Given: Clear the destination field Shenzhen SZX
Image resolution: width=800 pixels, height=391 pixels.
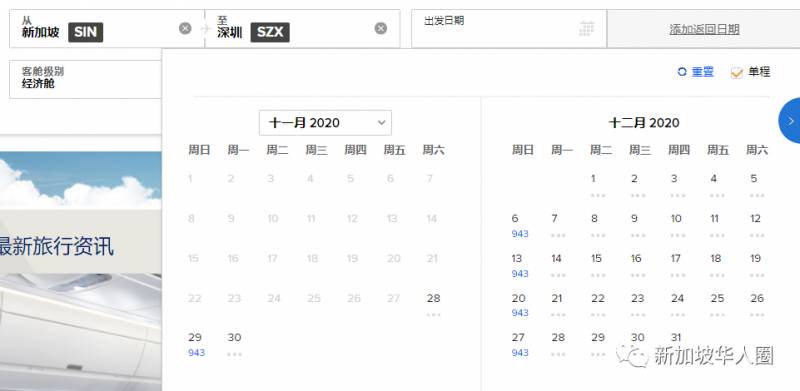Looking at the screenshot, I should tap(381, 29).
